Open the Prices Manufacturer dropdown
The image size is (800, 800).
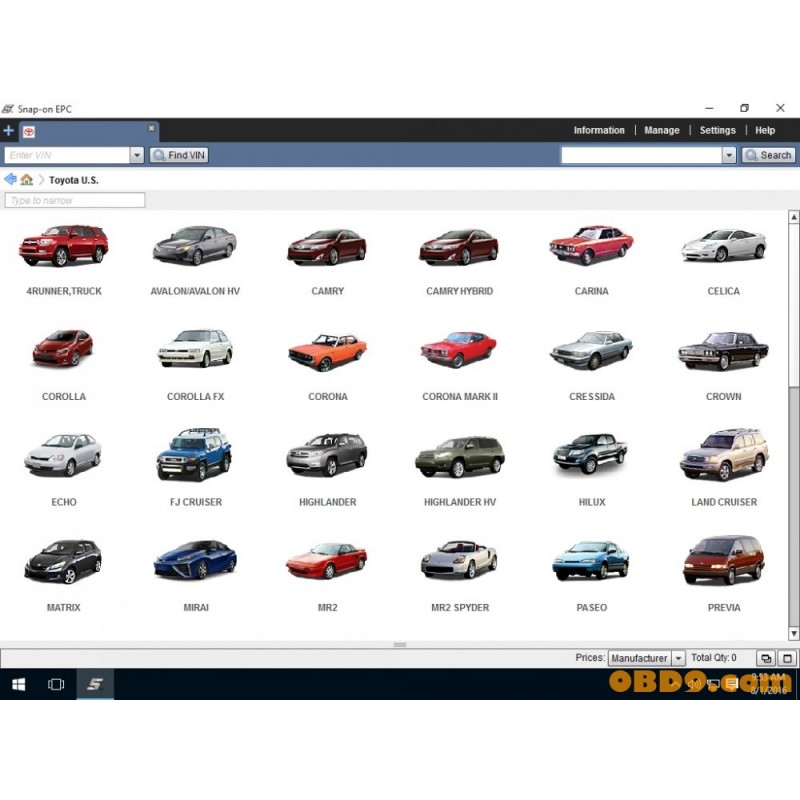646,658
